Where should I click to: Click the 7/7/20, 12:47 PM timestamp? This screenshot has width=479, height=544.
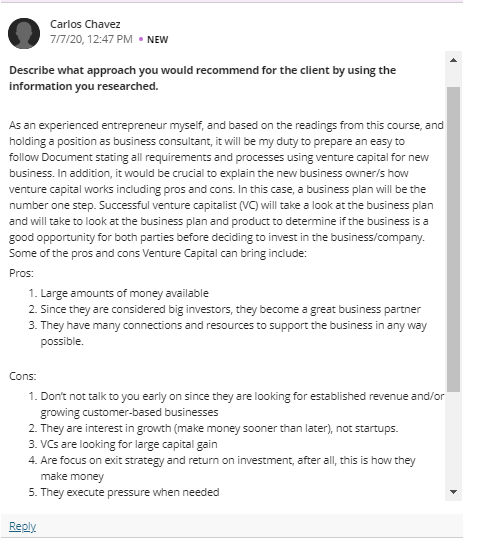click(x=91, y=39)
